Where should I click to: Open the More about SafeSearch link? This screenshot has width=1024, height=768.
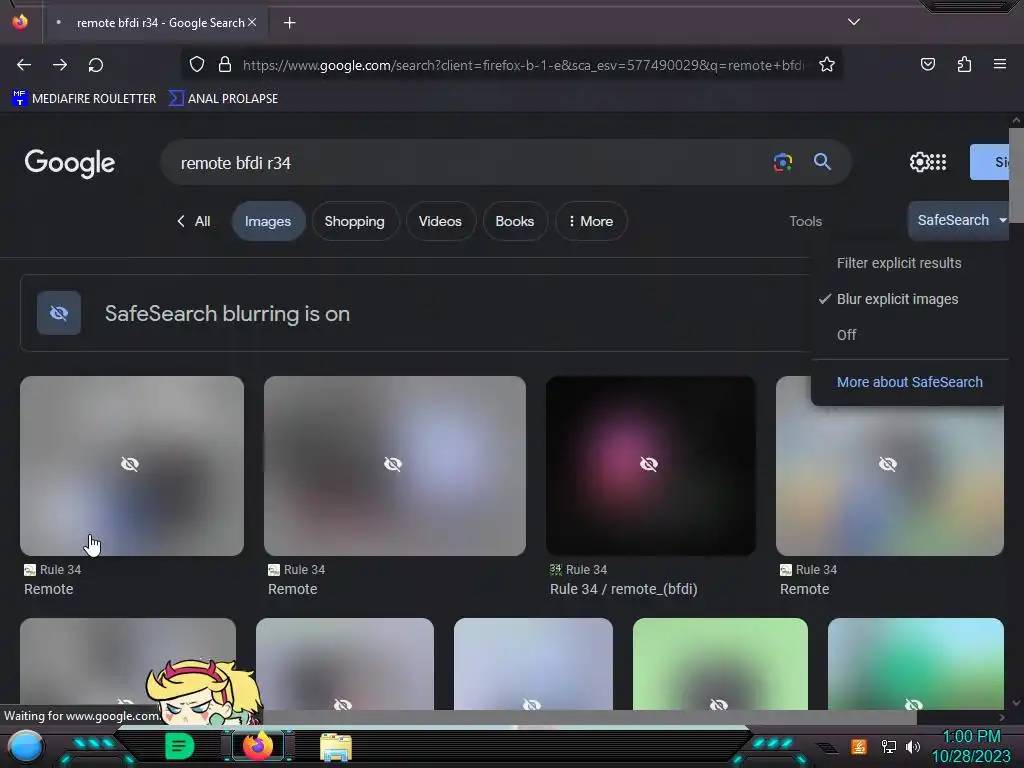pos(909,382)
